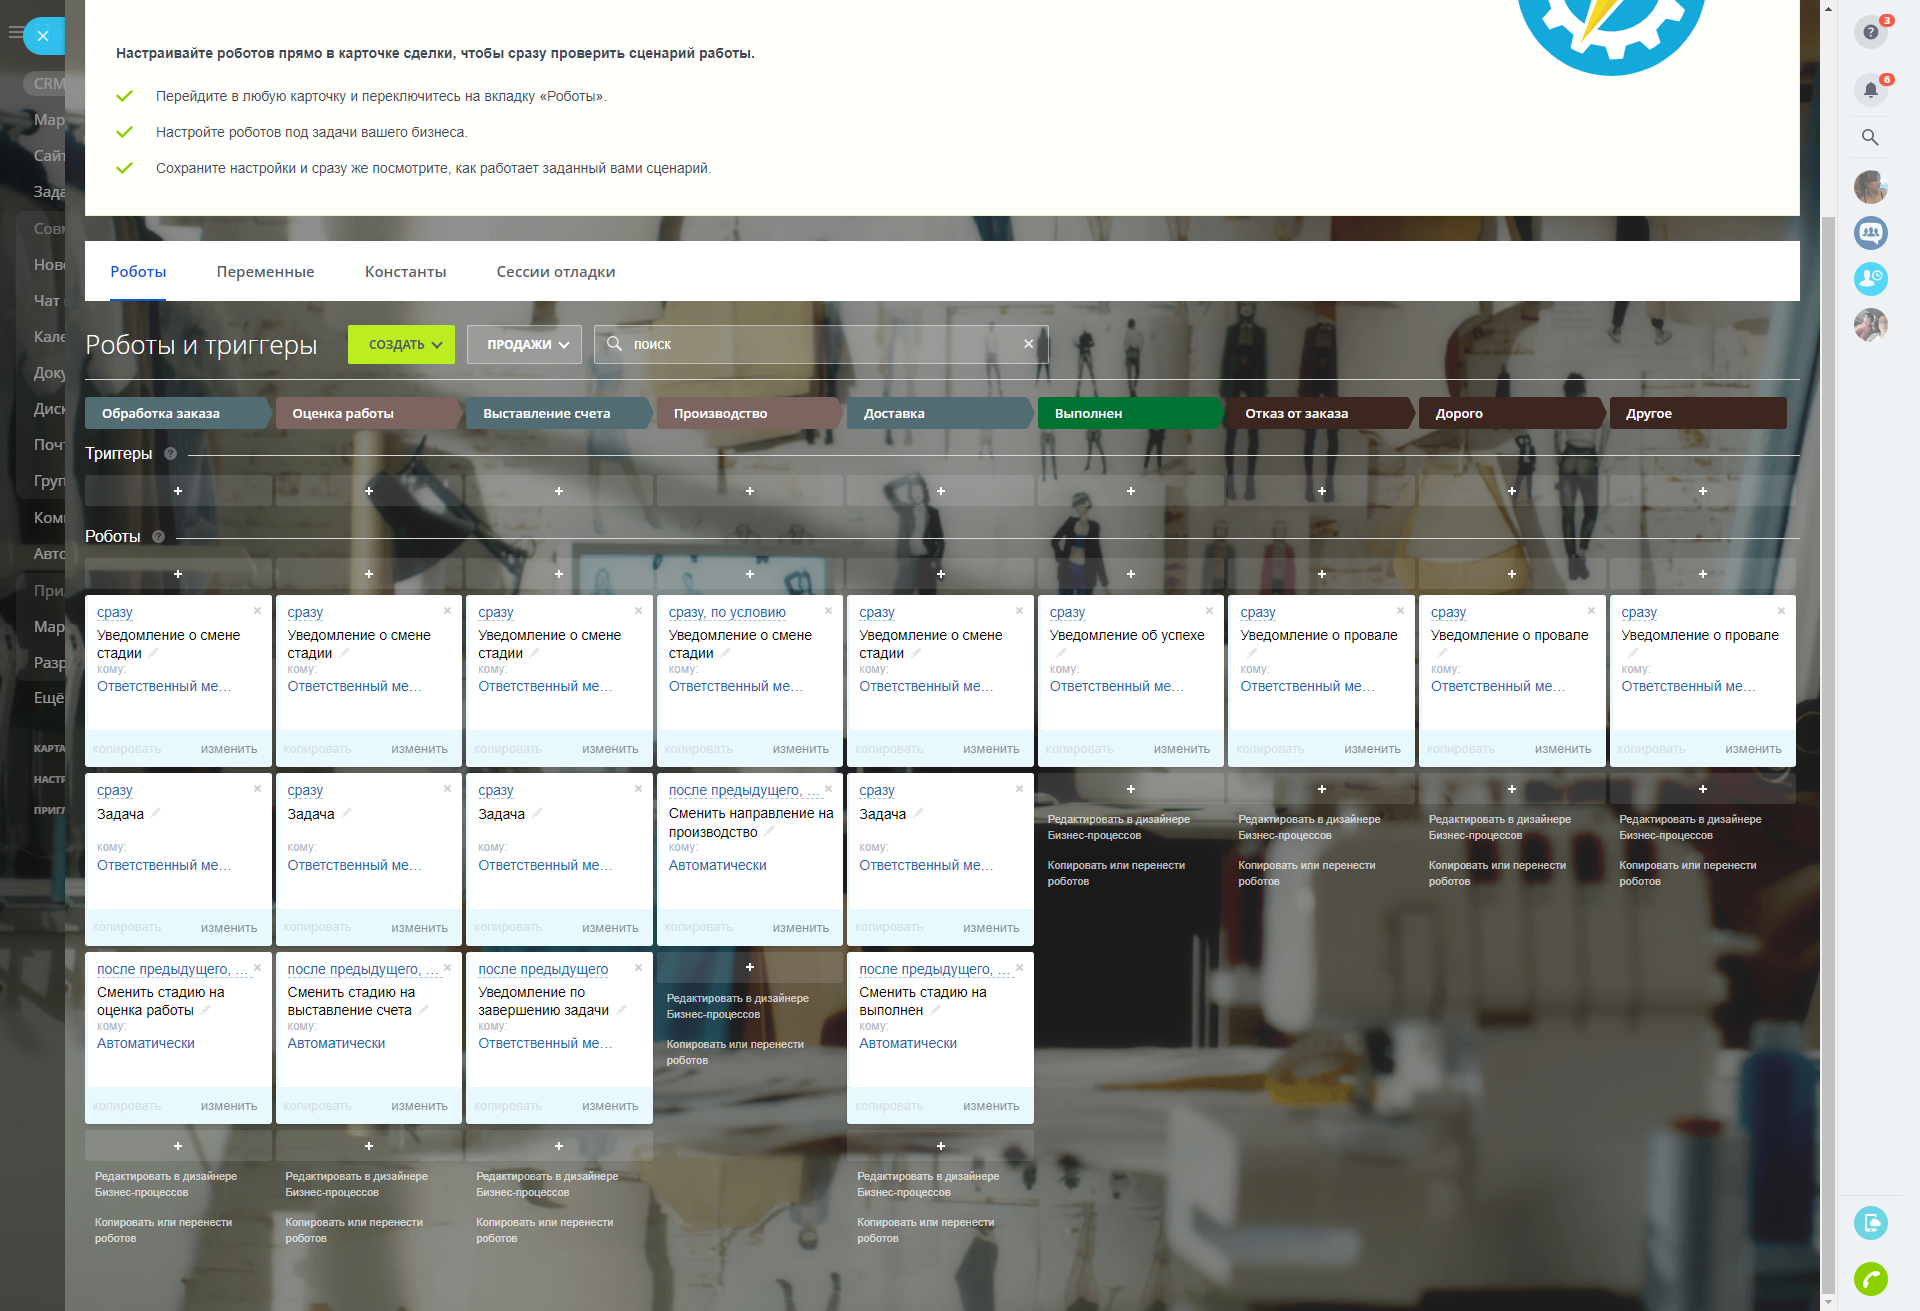The width and height of the screenshot is (1920, 1311).
Task: Select the green Выполнен stage header
Action: point(1128,413)
